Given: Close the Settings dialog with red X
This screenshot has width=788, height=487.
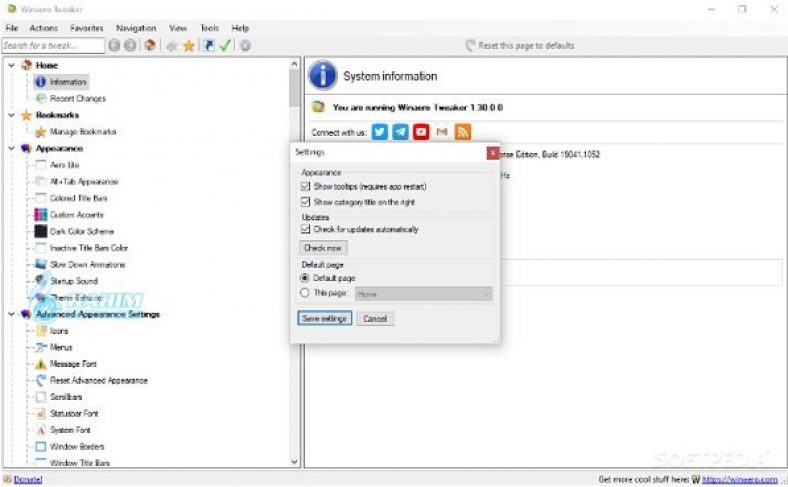Looking at the screenshot, I should [x=493, y=153].
